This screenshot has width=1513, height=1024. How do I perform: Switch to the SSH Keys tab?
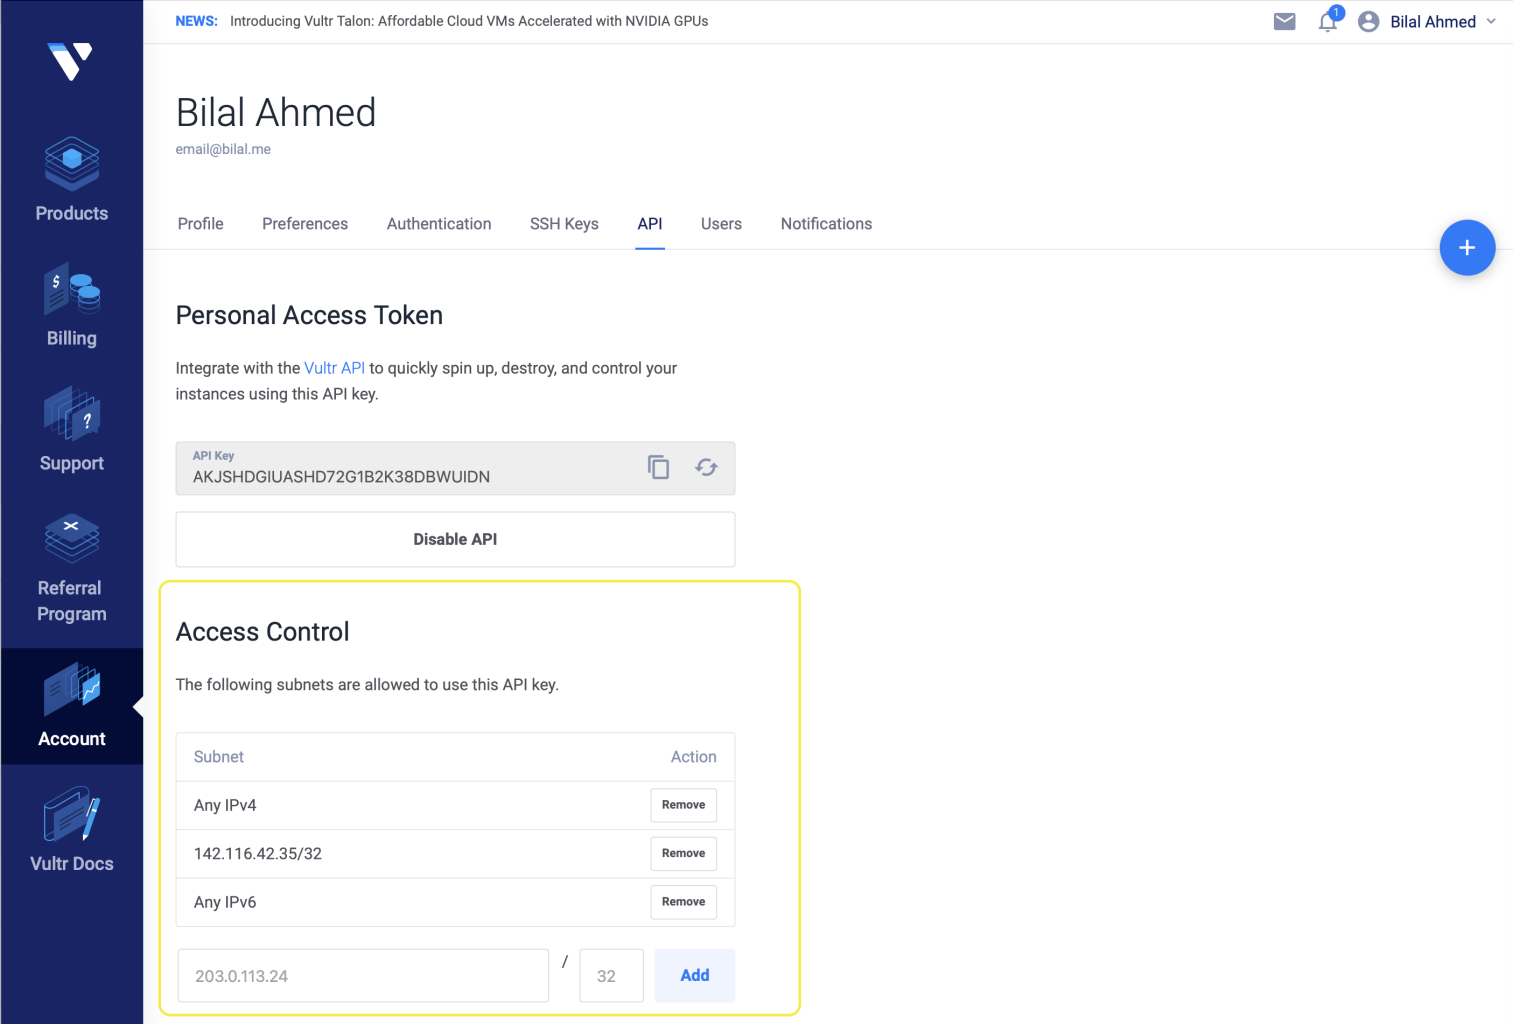pyautogui.click(x=564, y=224)
